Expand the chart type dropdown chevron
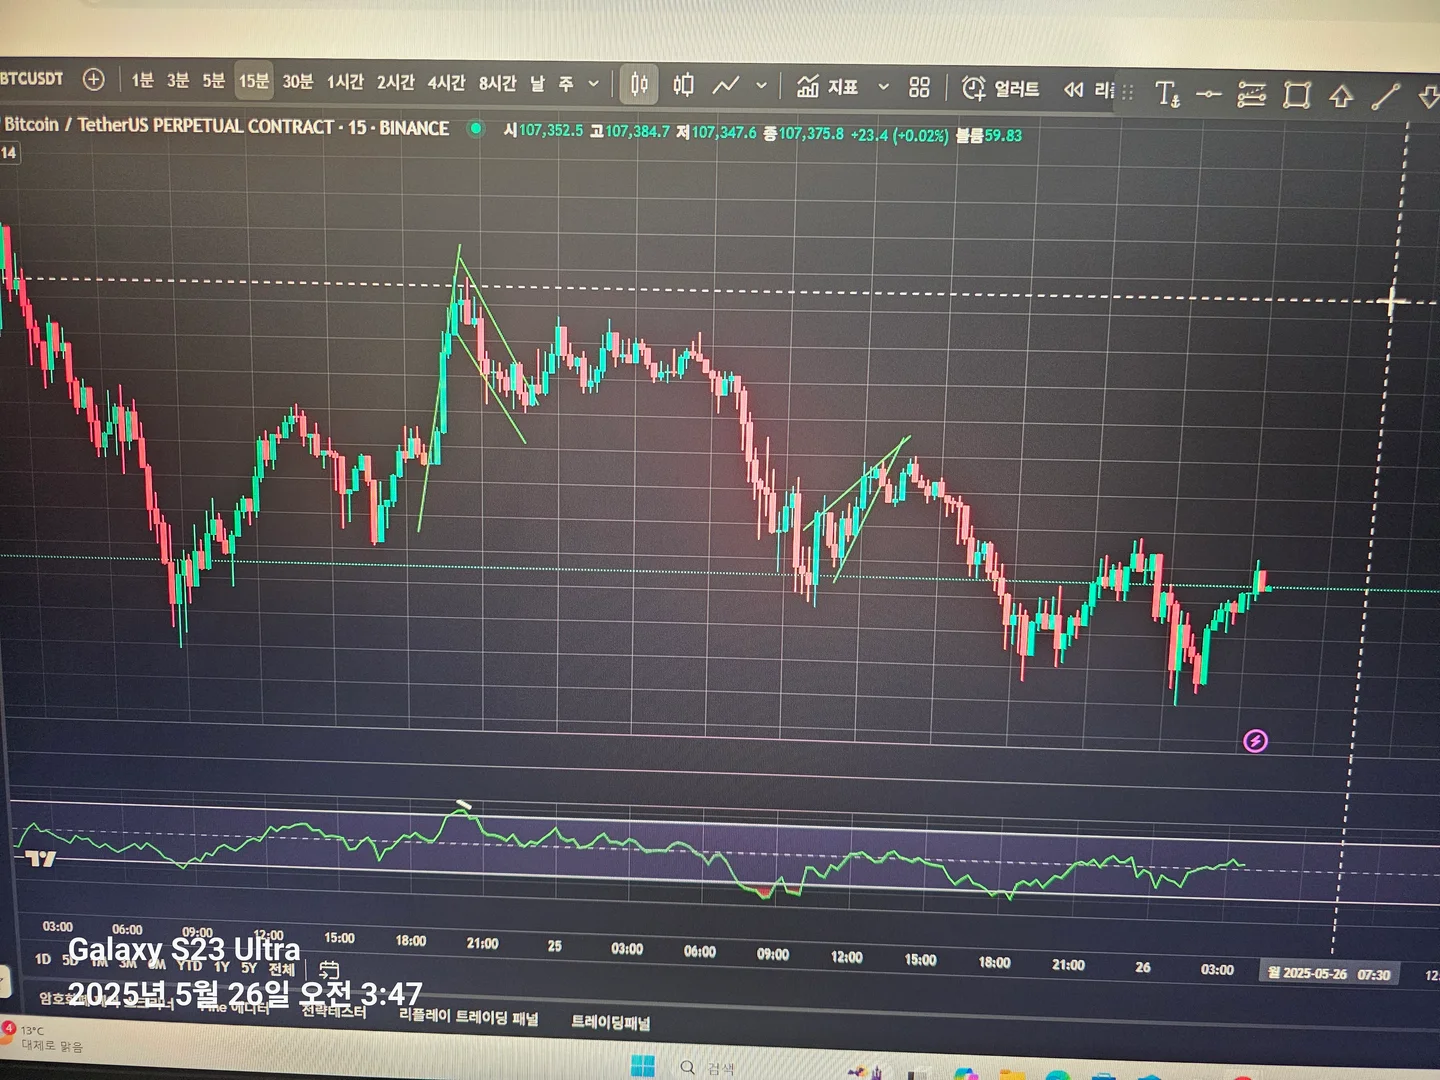Viewport: 1440px width, 1080px height. [761, 86]
